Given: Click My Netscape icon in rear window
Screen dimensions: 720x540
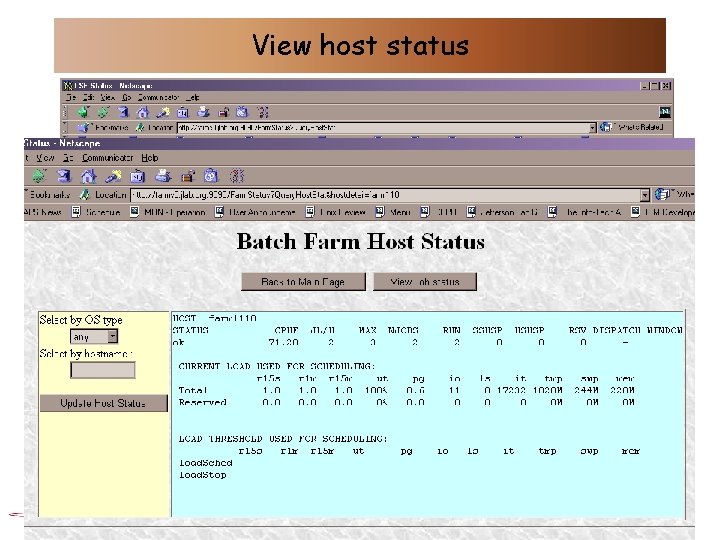Looking at the screenshot, I should coord(183,112).
